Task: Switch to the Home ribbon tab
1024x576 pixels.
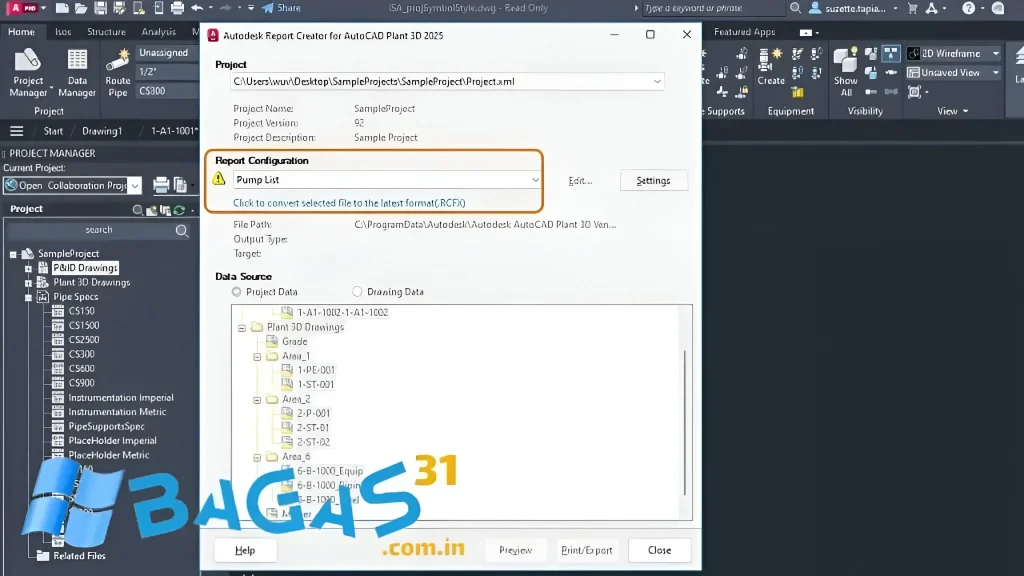Action: 22,32
